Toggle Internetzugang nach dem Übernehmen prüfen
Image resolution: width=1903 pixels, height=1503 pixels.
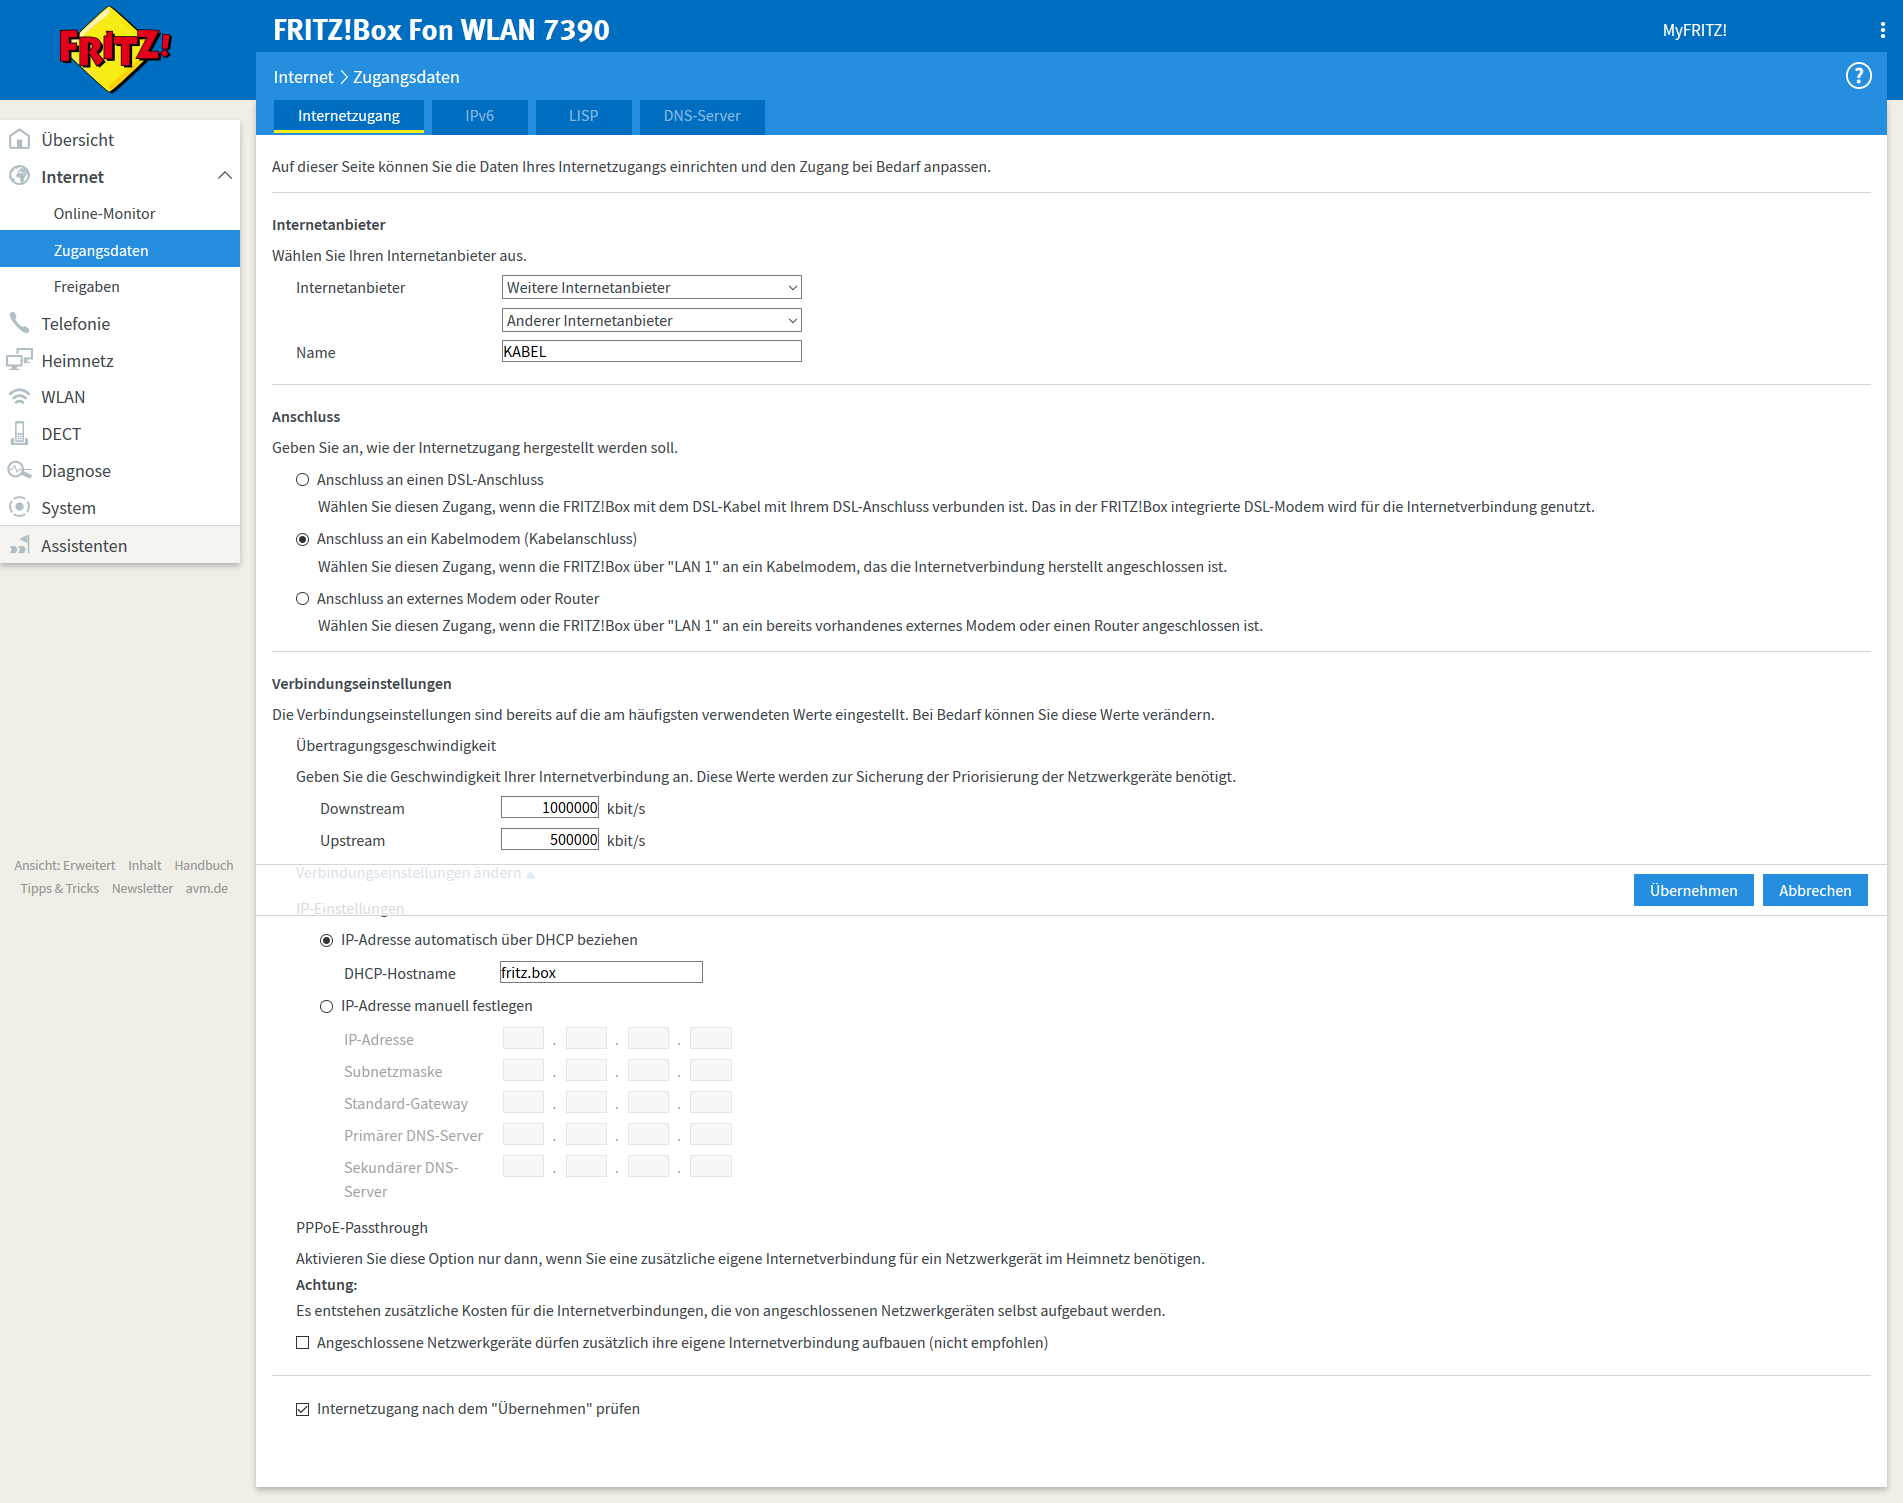[302, 1409]
